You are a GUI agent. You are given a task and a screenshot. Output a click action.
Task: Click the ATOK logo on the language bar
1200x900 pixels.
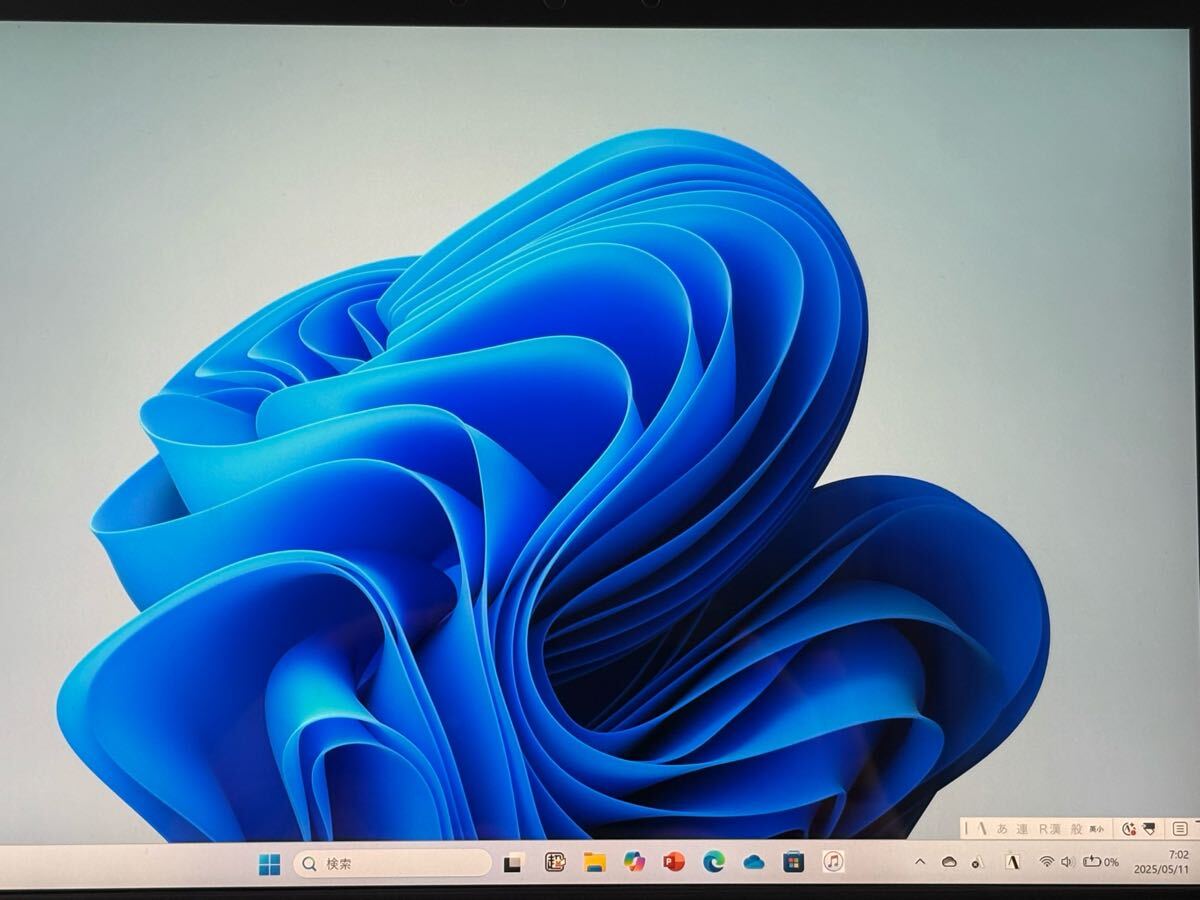coord(982,829)
